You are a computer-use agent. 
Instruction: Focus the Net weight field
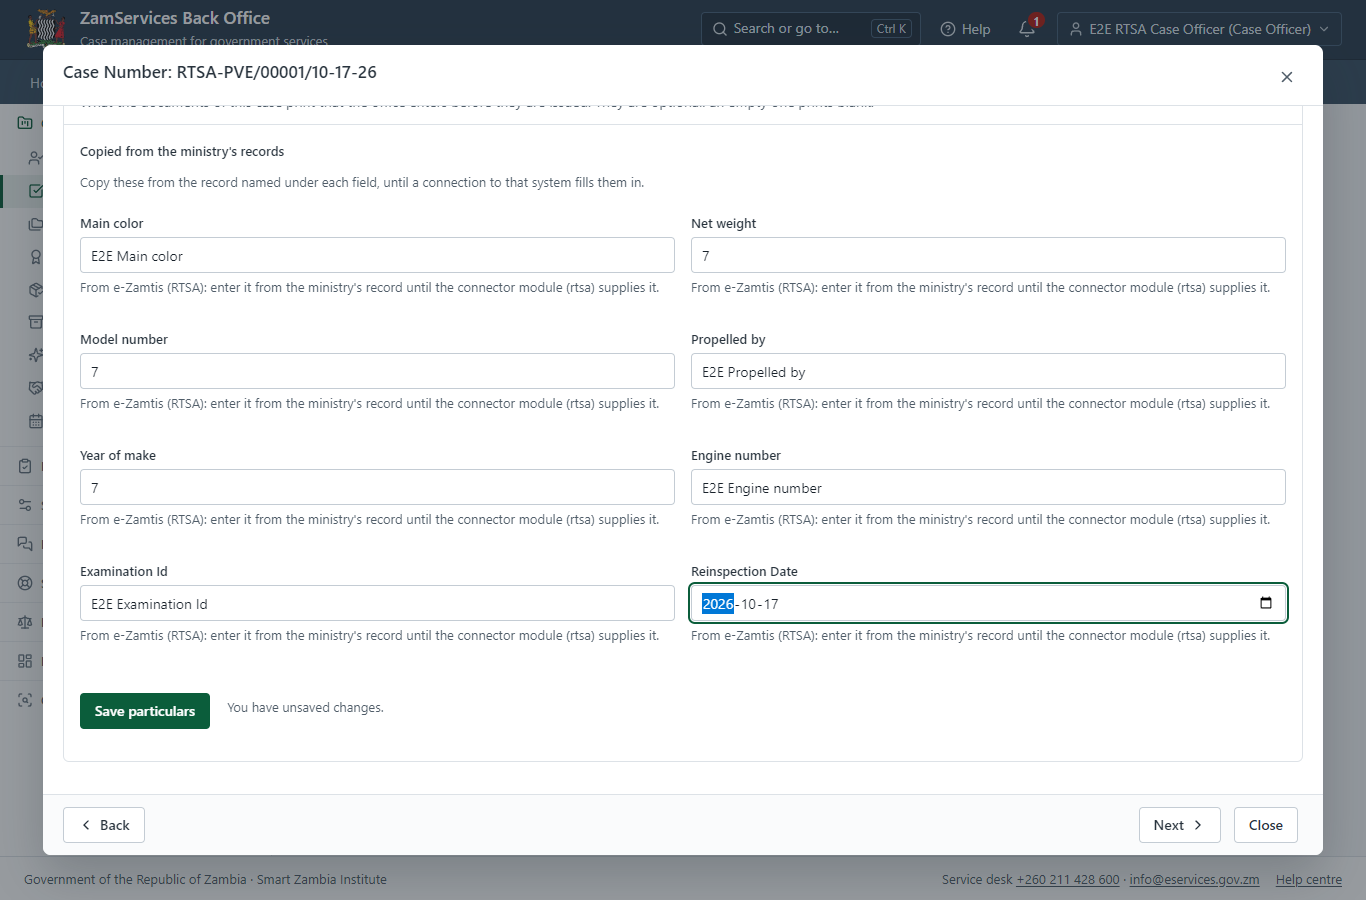[988, 255]
